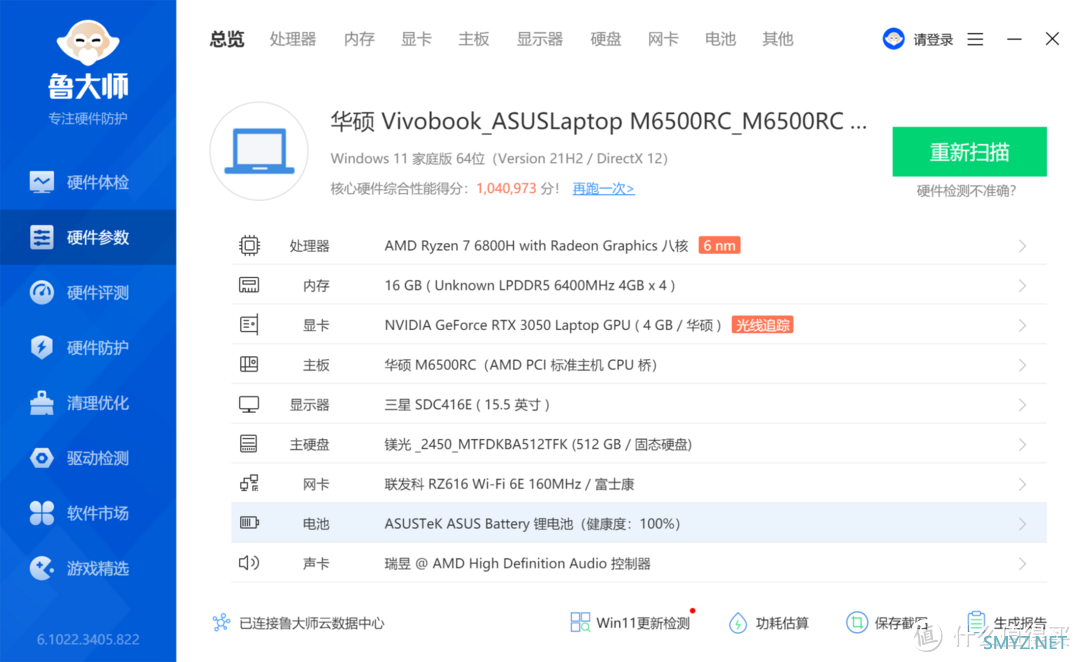Click the 再跑一次 link
The width and height of the screenshot is (1080, 662).
point(603,188)
